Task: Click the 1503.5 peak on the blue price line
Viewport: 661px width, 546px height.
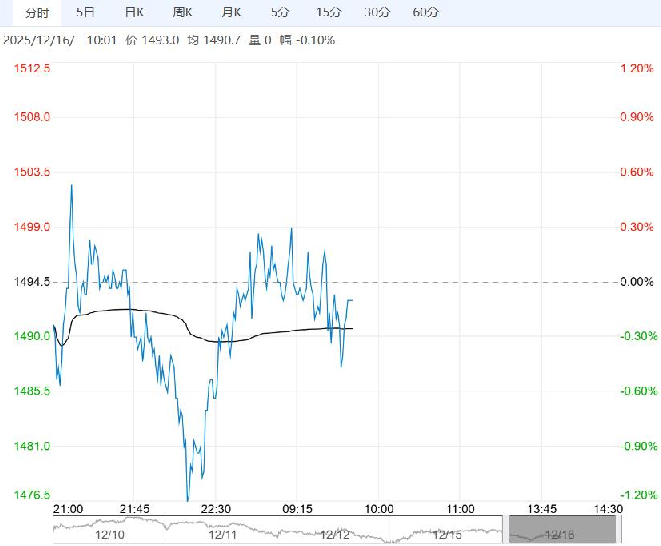Action: pos(71,185)
